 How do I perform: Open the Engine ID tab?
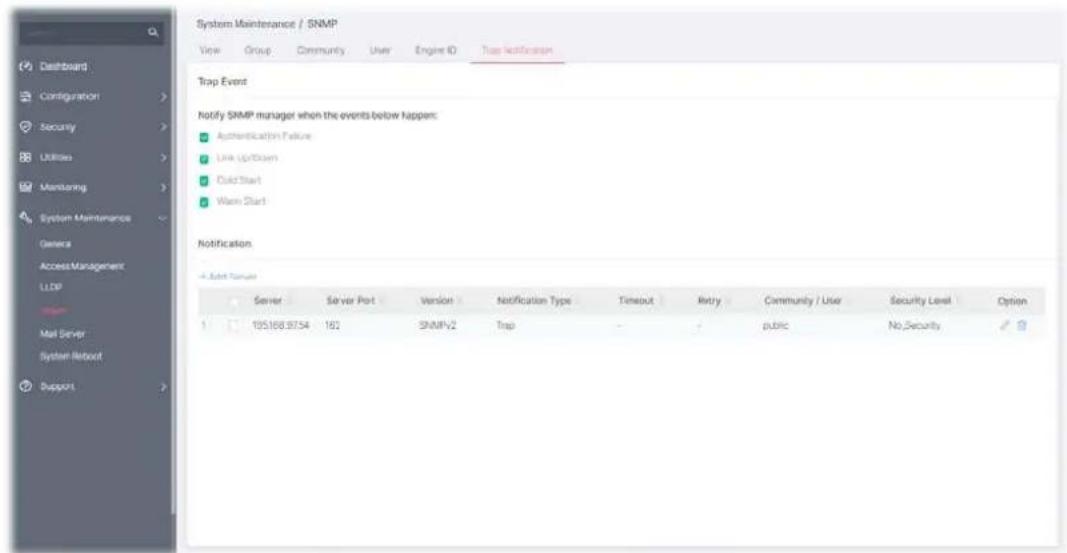point(436,50)
